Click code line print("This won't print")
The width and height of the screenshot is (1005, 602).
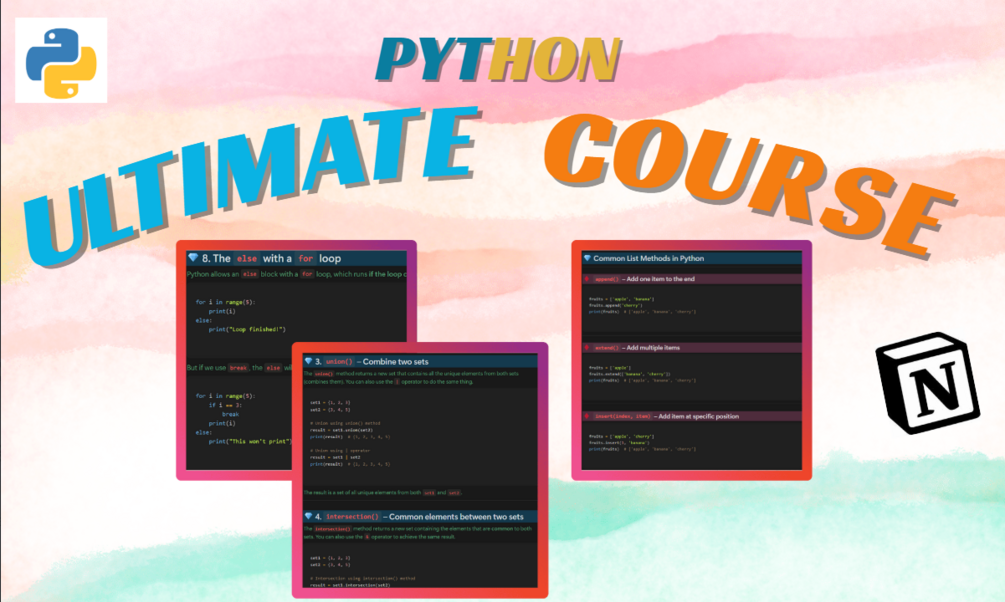click(250, 441)
